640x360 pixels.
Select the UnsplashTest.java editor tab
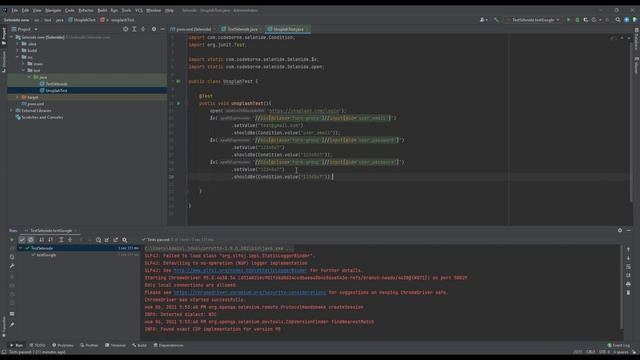coord(288,29)
